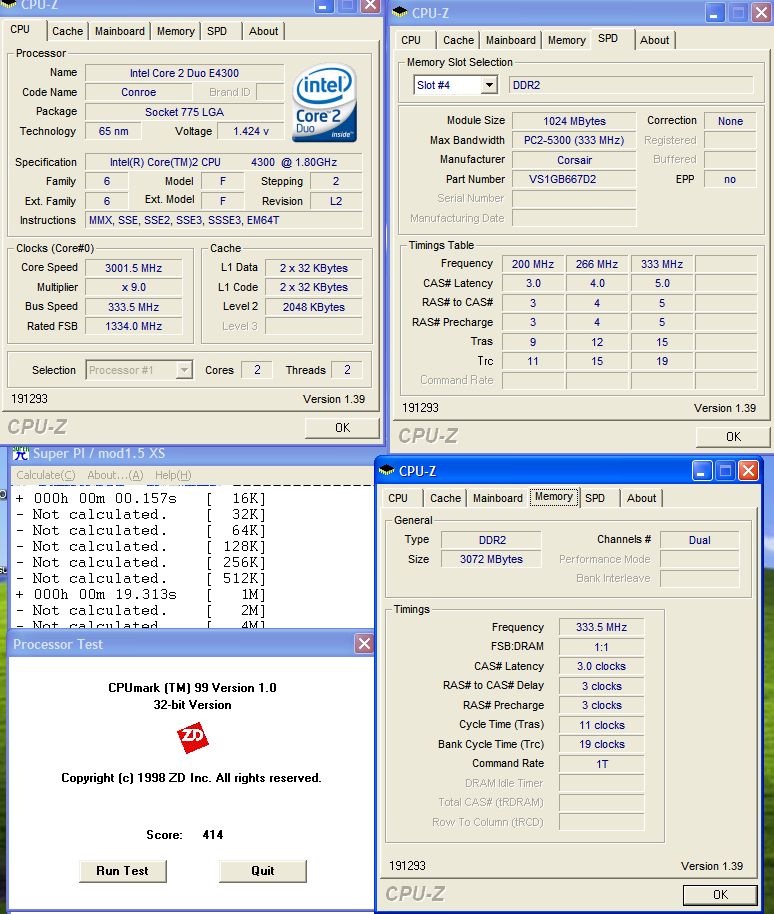Close the Processor Test dialog
The width and height of the screenshot is (774, 914).
[364, 644]
